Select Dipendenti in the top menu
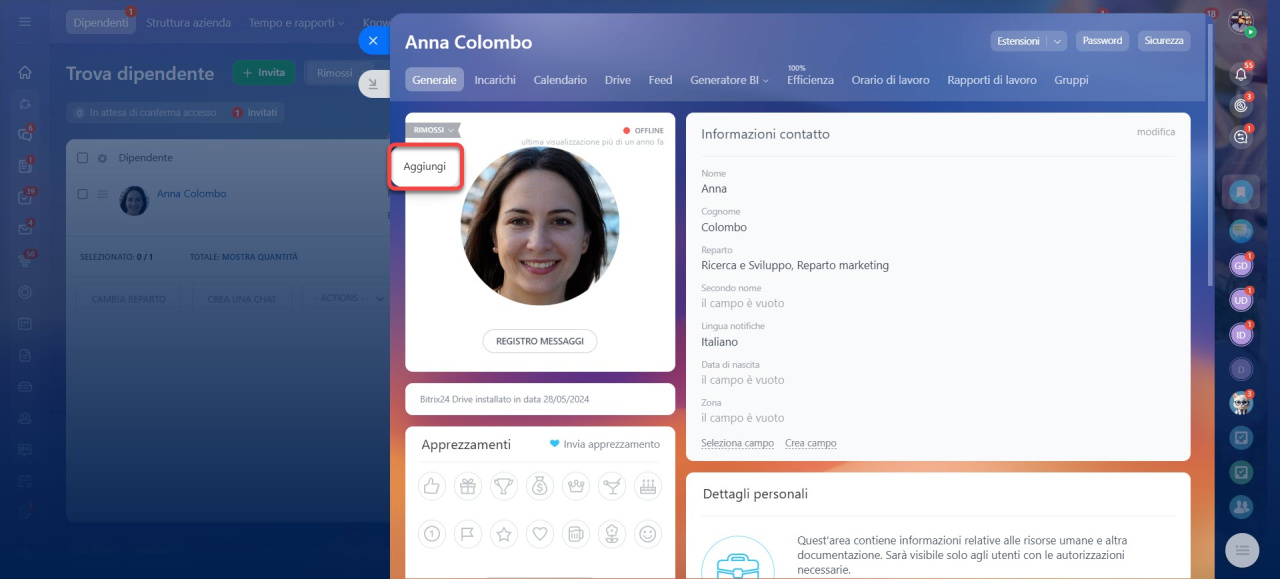1280x579 pixels. coord(101,22)
